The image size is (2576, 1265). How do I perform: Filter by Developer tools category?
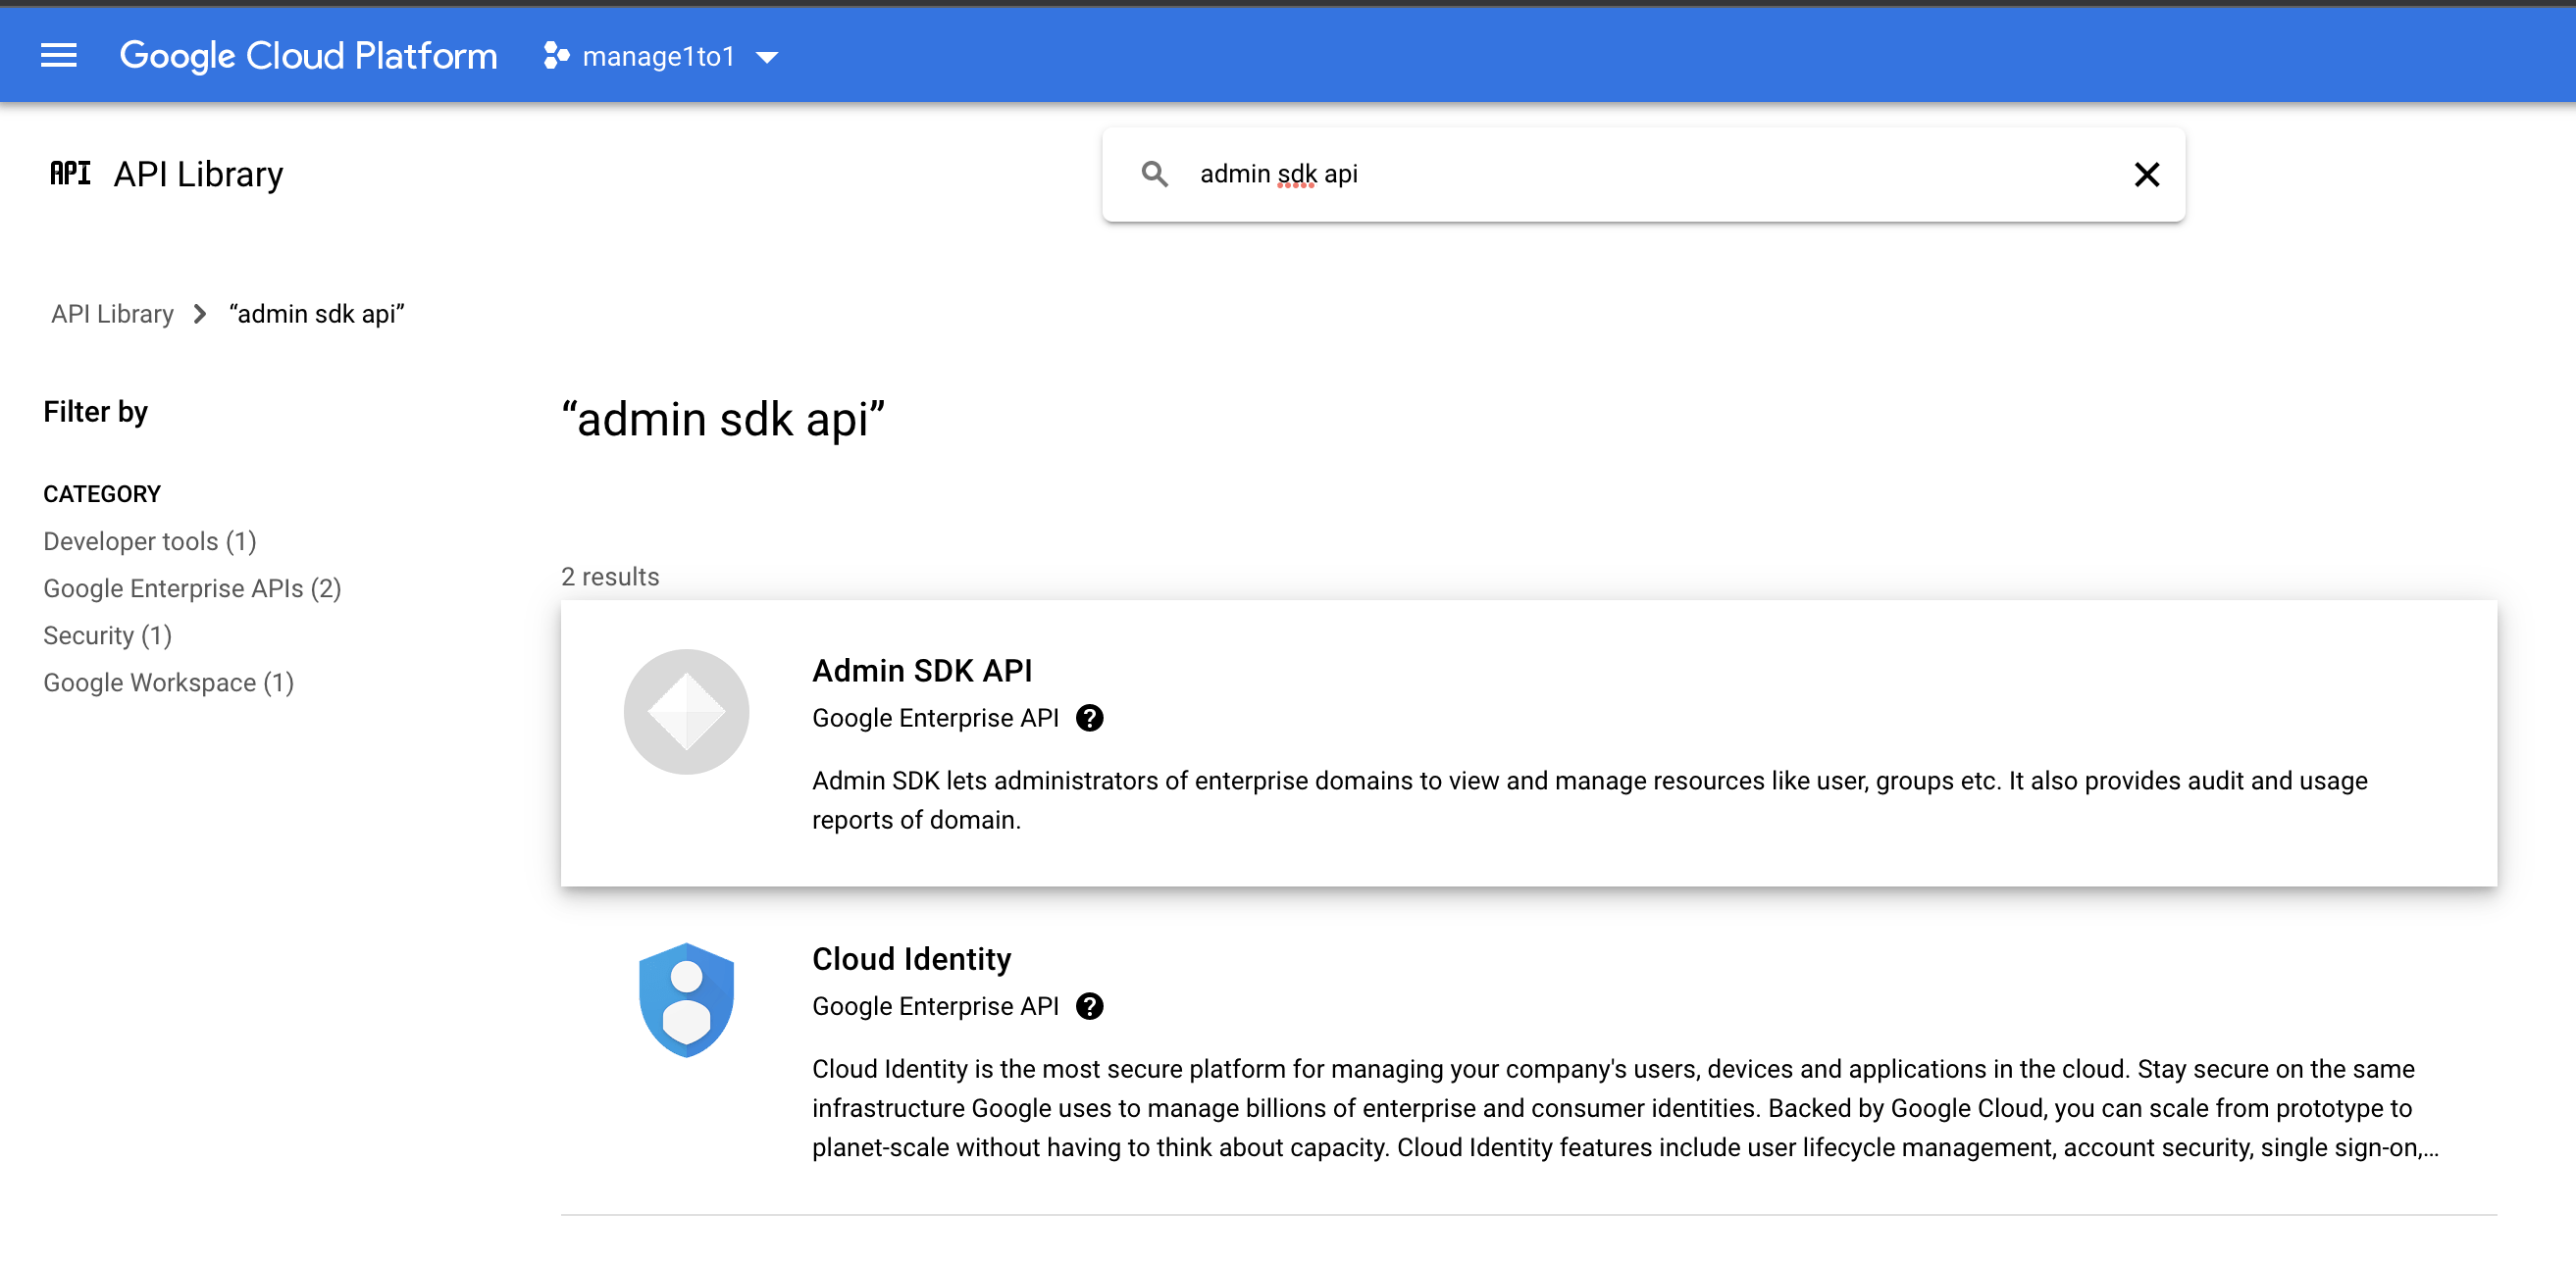[x=150, y=541]
